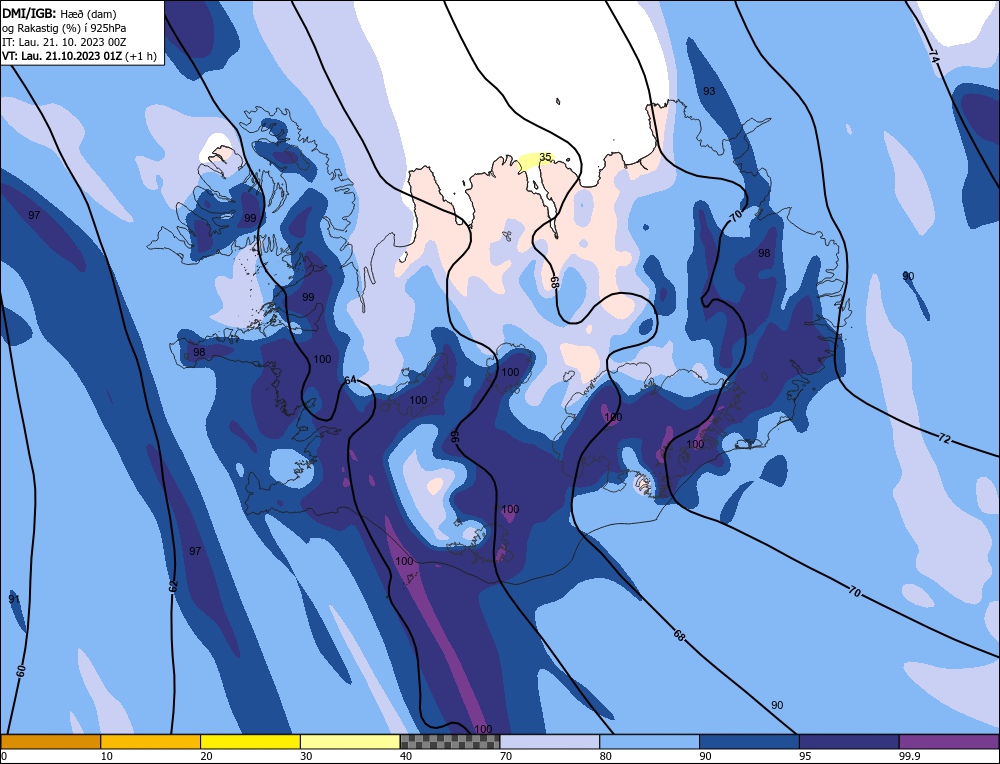Select the '72' contour line label
1000x764 pixels.
pyautogui.click(x=945, y=439)
